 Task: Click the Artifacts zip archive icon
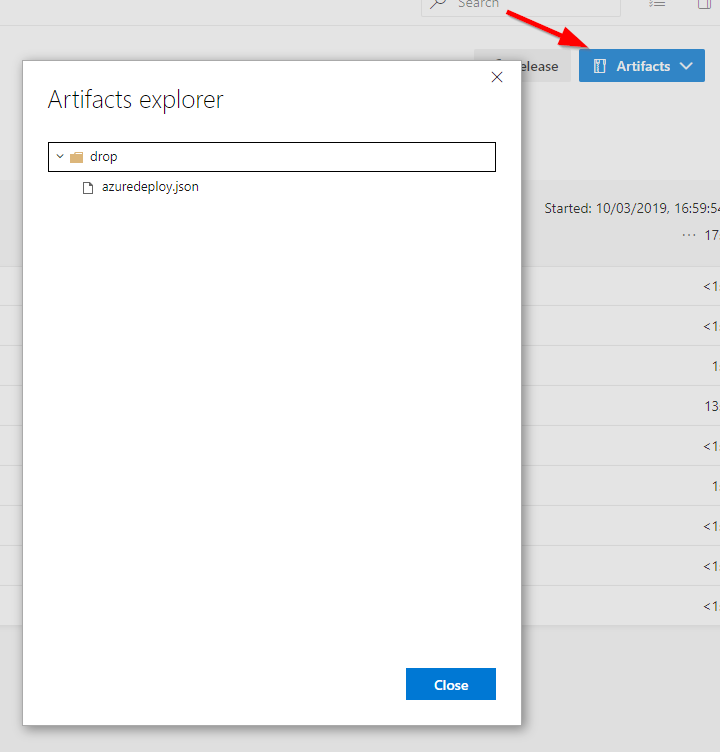[x=600, y=66]
